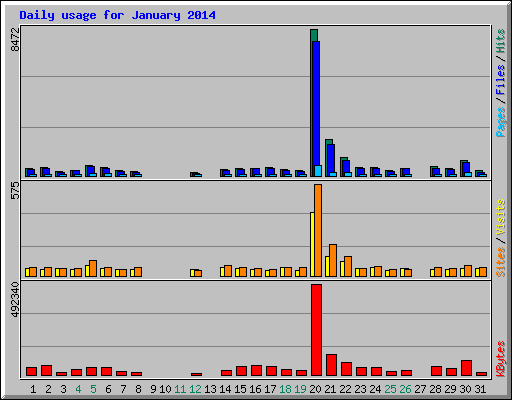Select the red KBytes bar for day 12
512x400 pixels.
196,374
